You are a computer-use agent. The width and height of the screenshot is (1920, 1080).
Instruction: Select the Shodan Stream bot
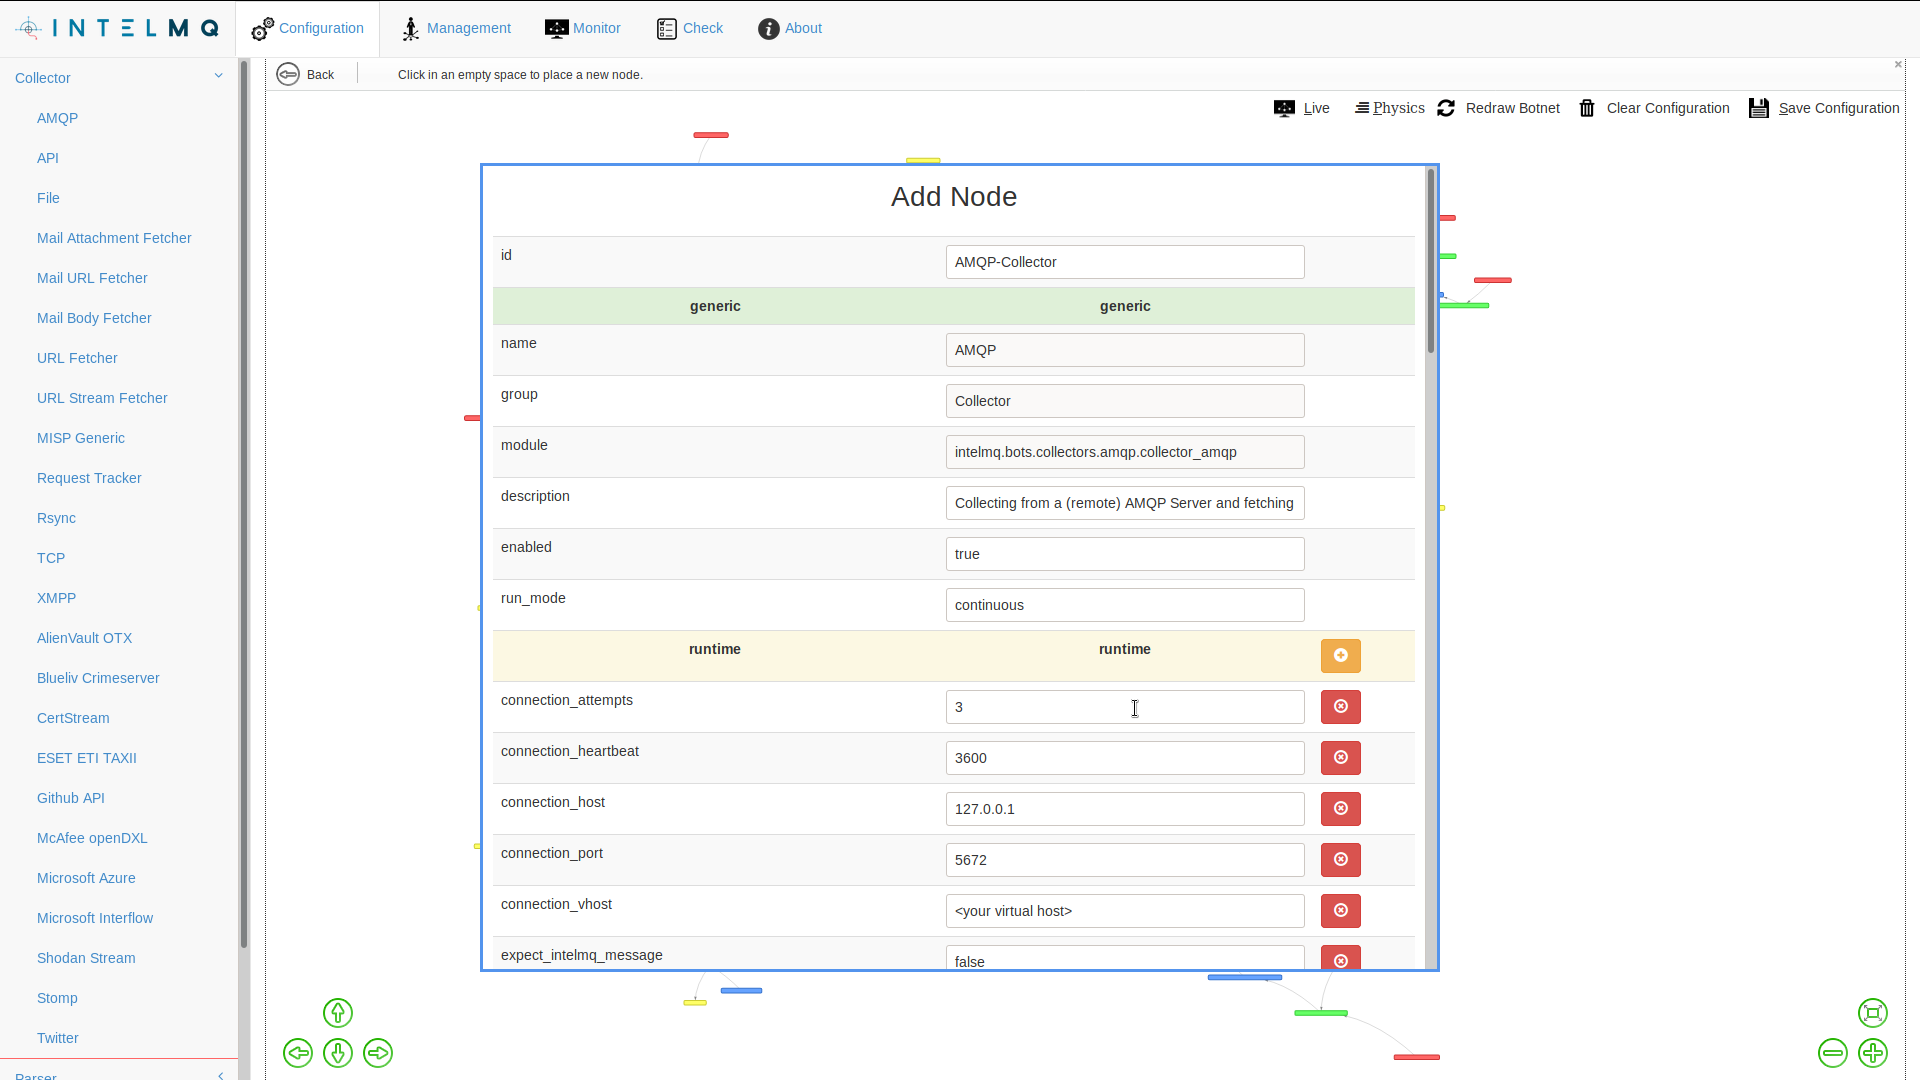86,958
